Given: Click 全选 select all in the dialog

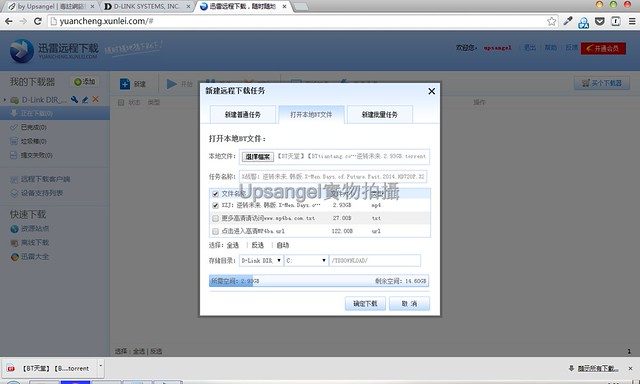Looking at the screenshot, I should coord(233,245).
